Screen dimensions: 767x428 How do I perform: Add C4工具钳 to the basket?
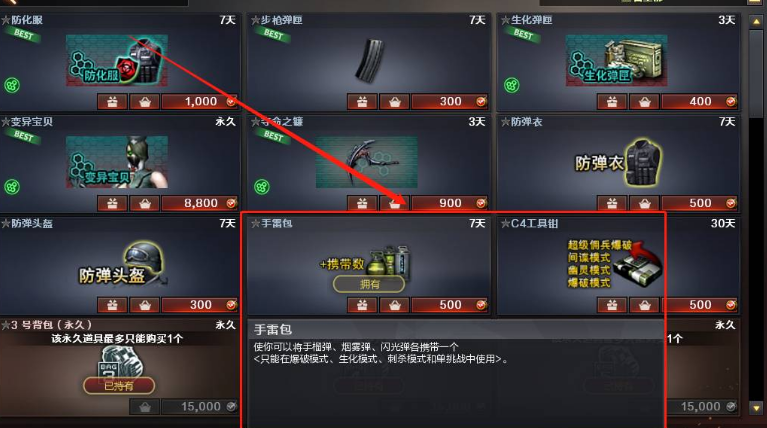(x=644, y=305)
